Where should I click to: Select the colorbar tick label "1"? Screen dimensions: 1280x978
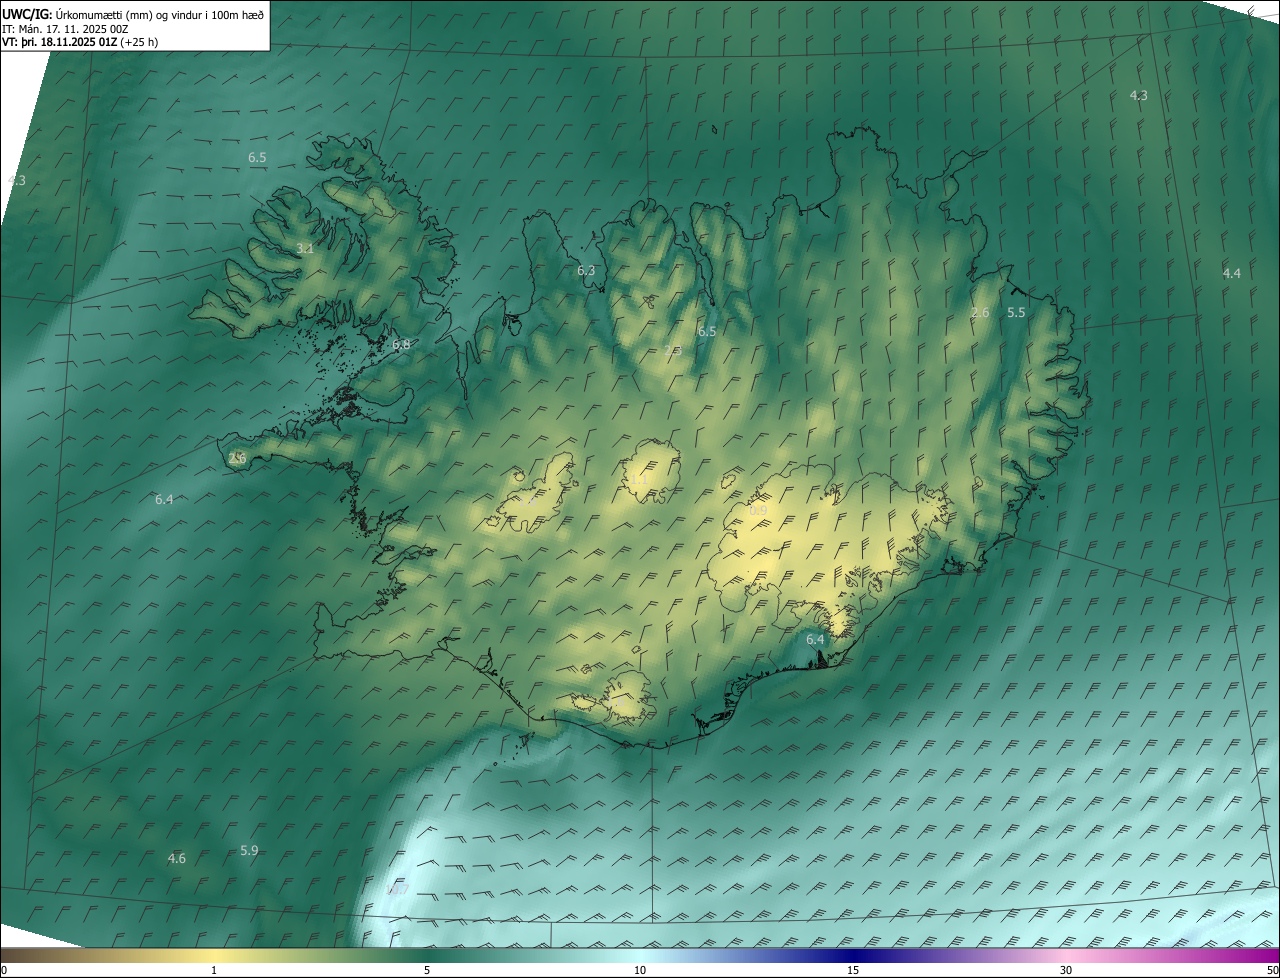coord(214,970)
